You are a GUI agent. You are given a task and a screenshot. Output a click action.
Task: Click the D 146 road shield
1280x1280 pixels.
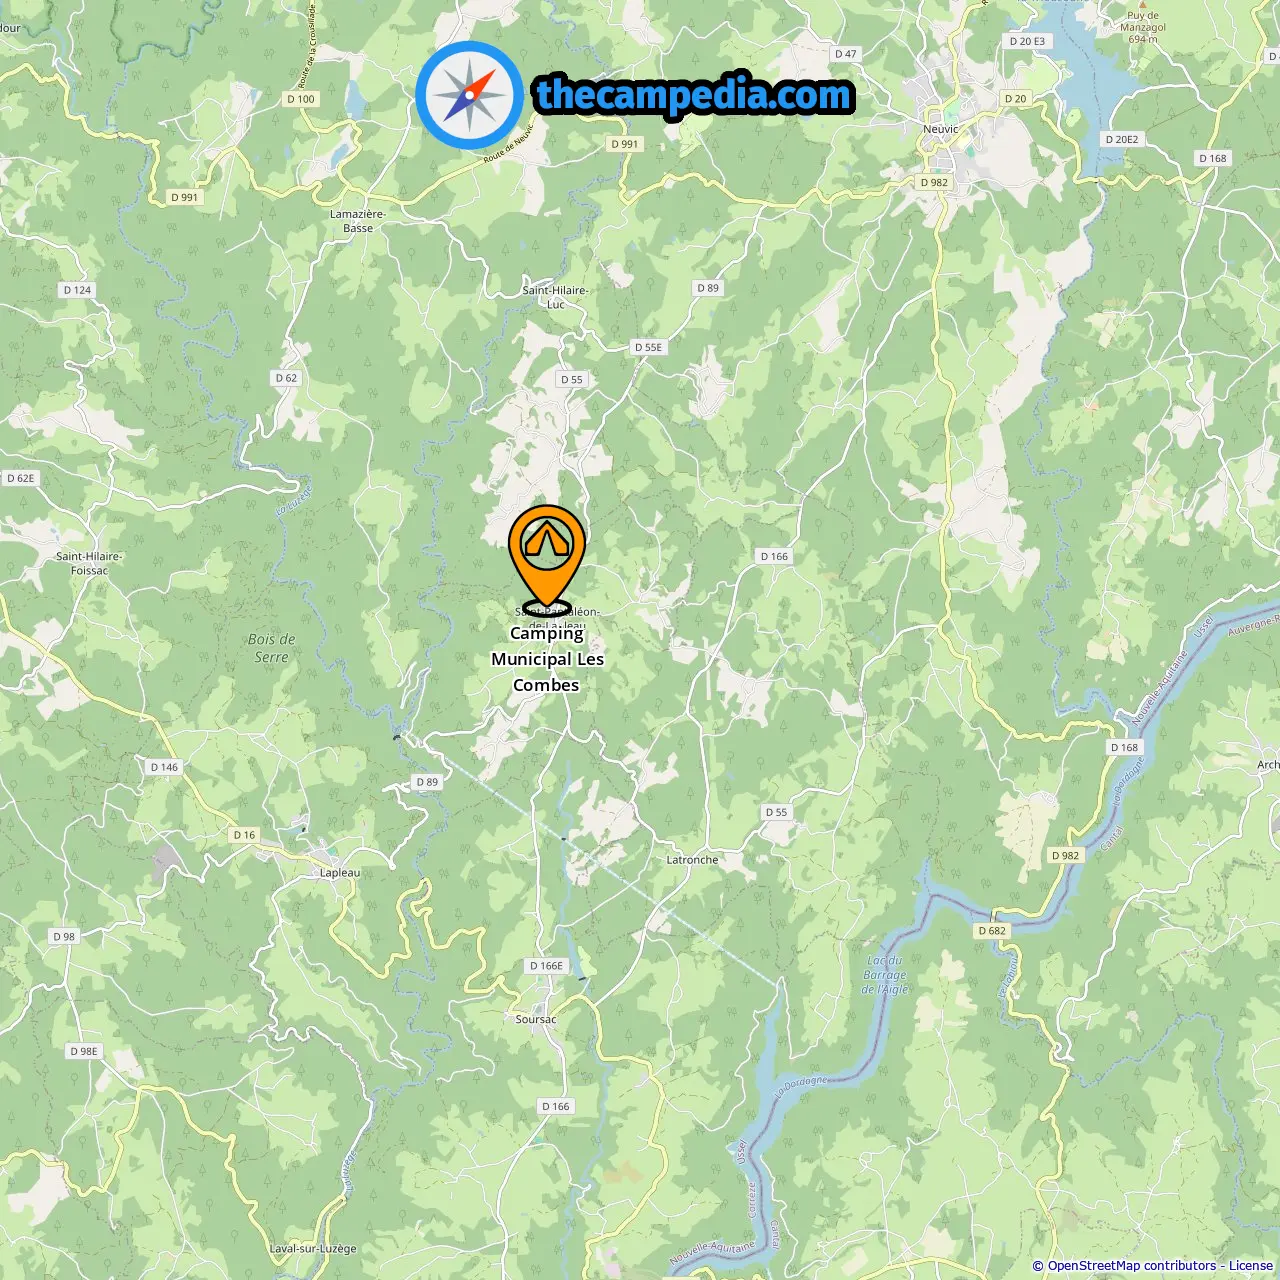point(164,768)
